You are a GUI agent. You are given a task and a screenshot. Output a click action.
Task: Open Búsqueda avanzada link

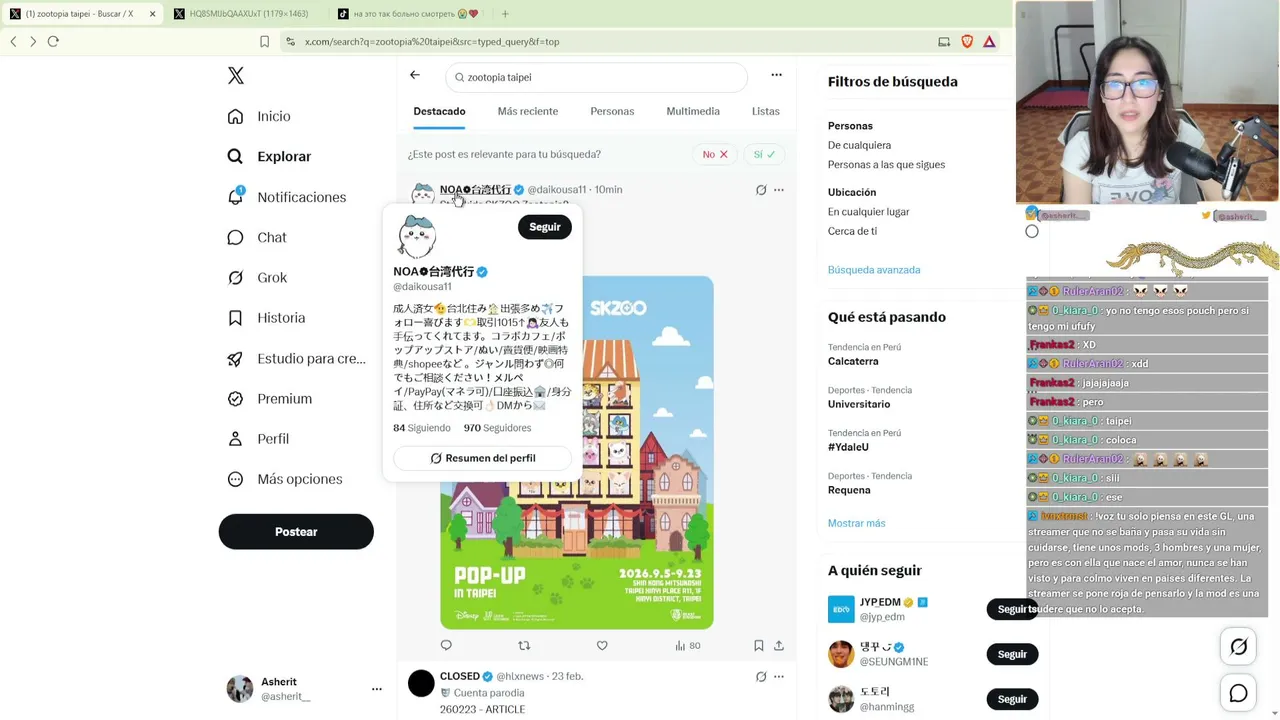click(x=874, y=270)
